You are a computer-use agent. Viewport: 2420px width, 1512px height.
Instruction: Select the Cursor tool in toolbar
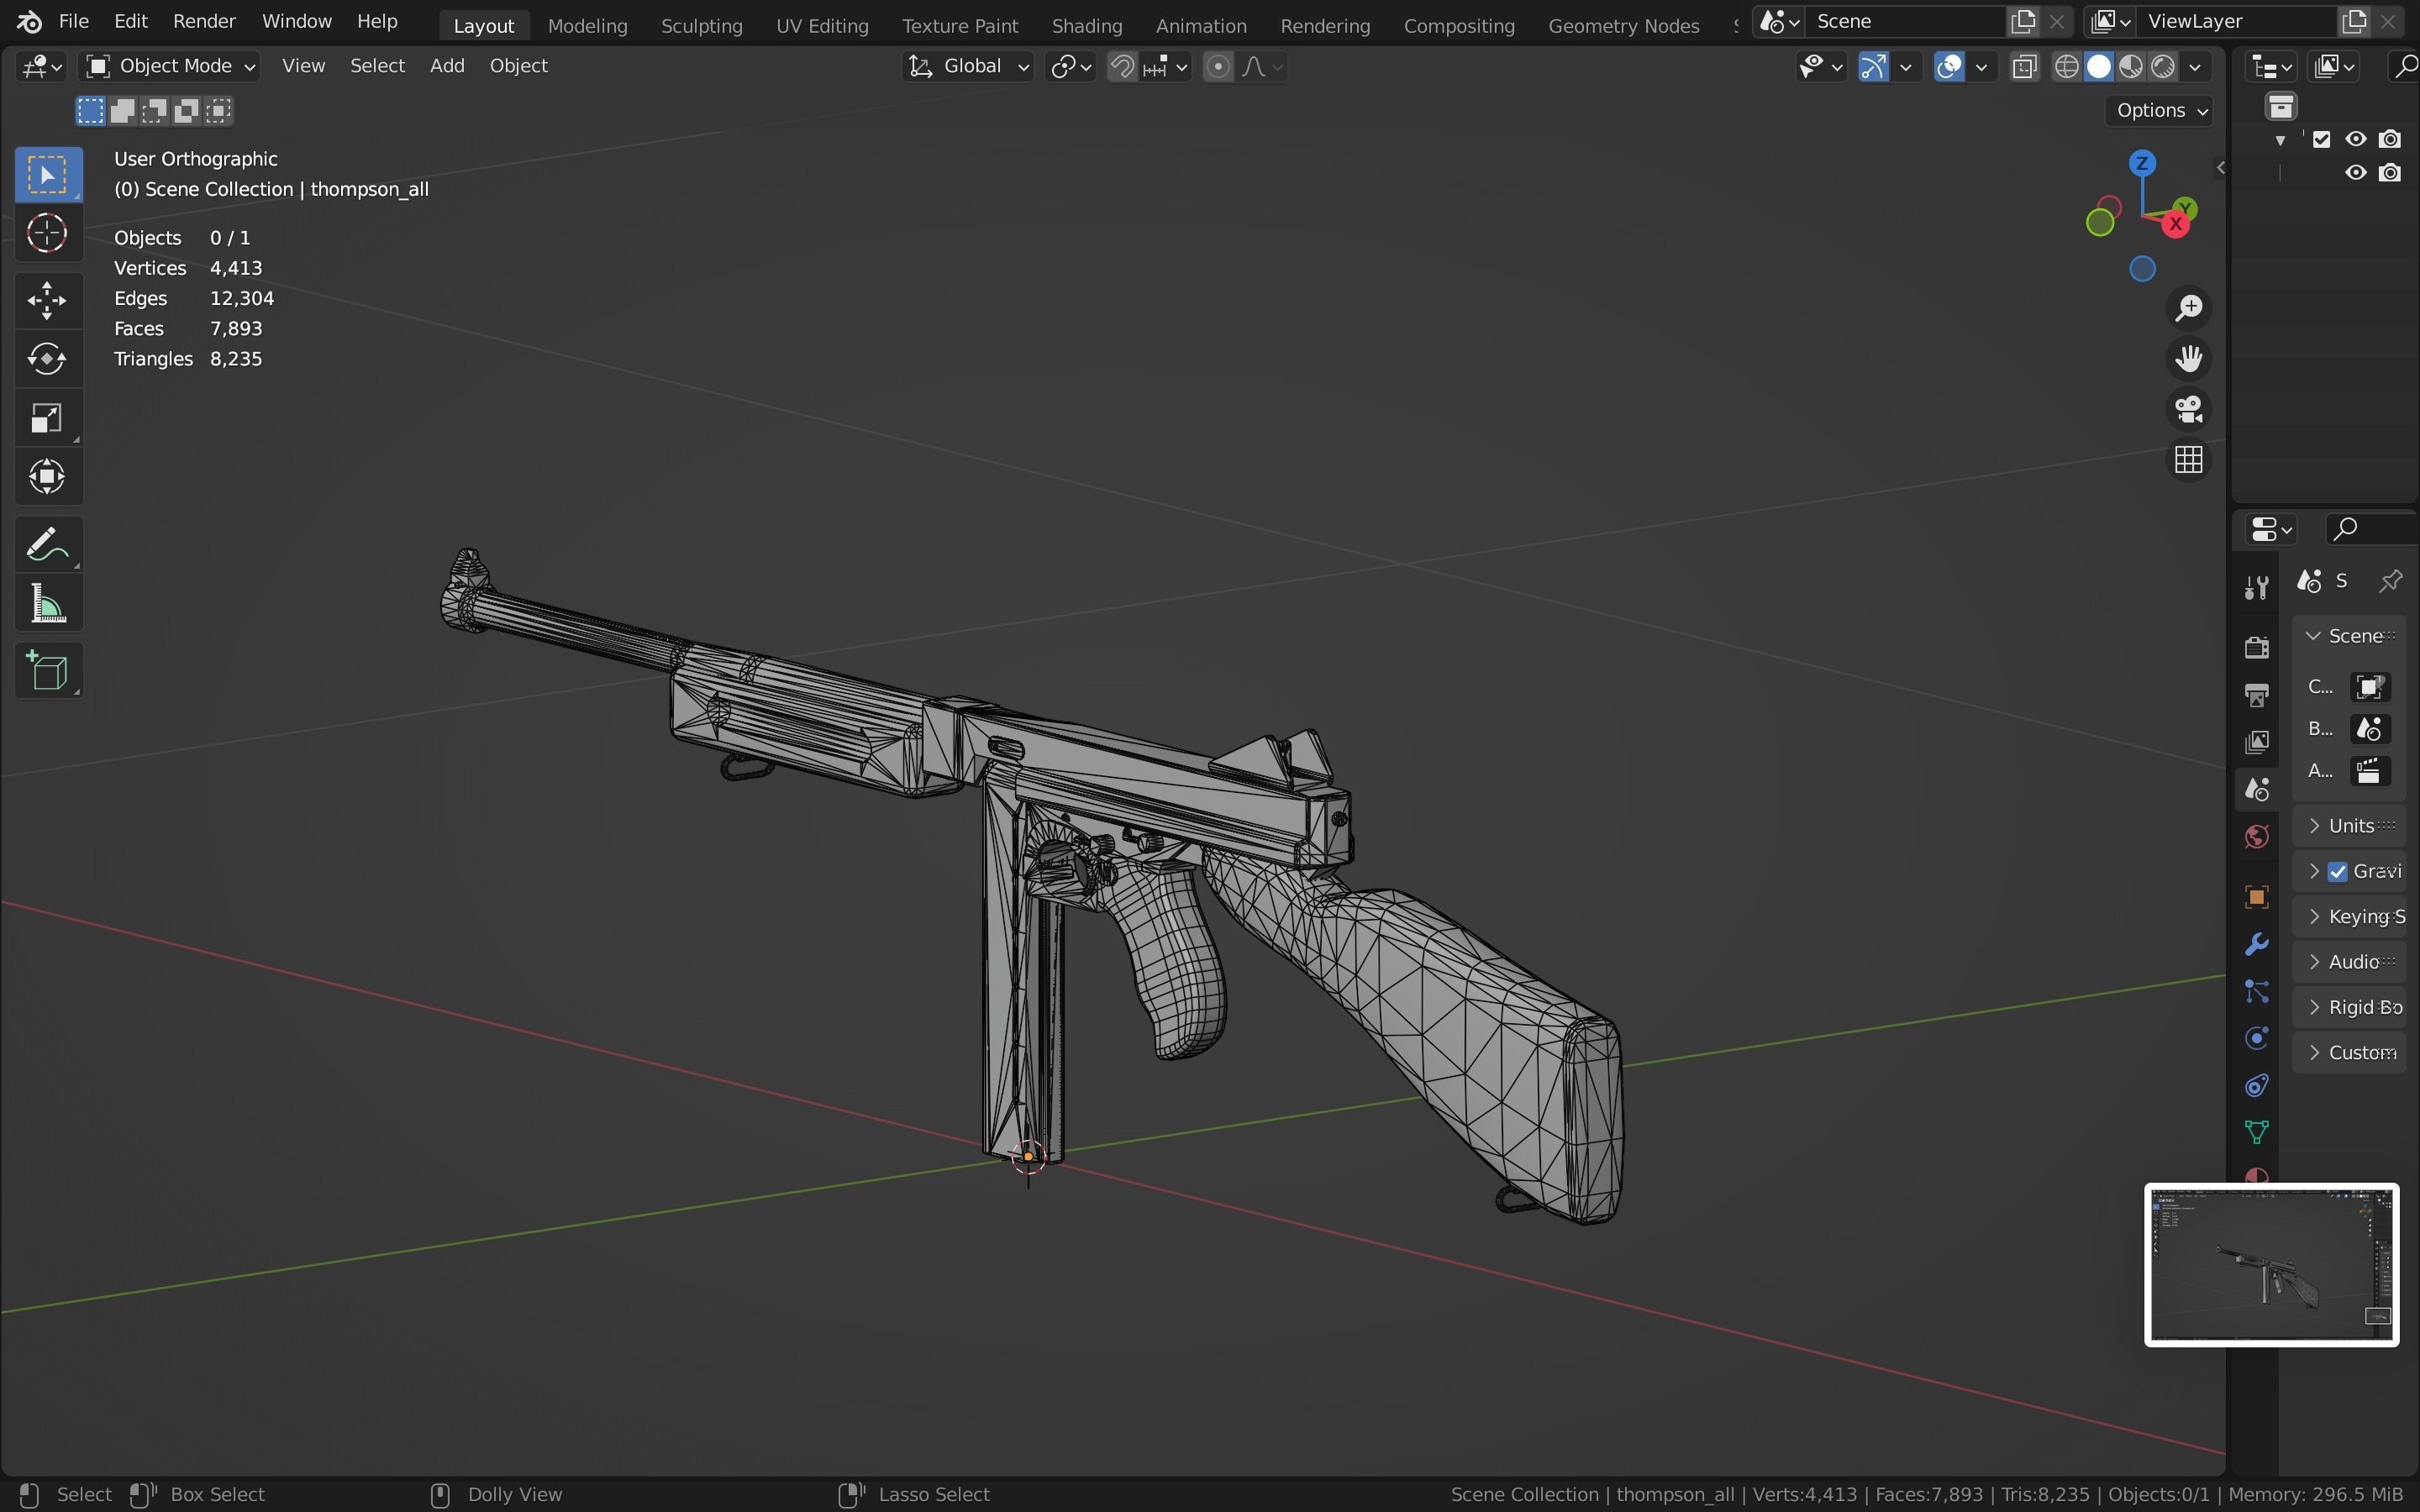pos(47,234)
